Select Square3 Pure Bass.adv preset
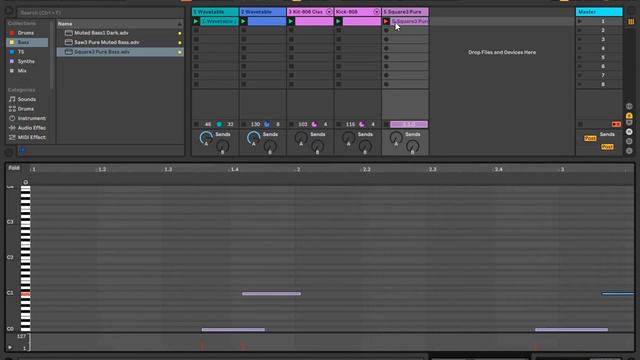Viewport: 640px width, 360px height. tap(120, 52)
